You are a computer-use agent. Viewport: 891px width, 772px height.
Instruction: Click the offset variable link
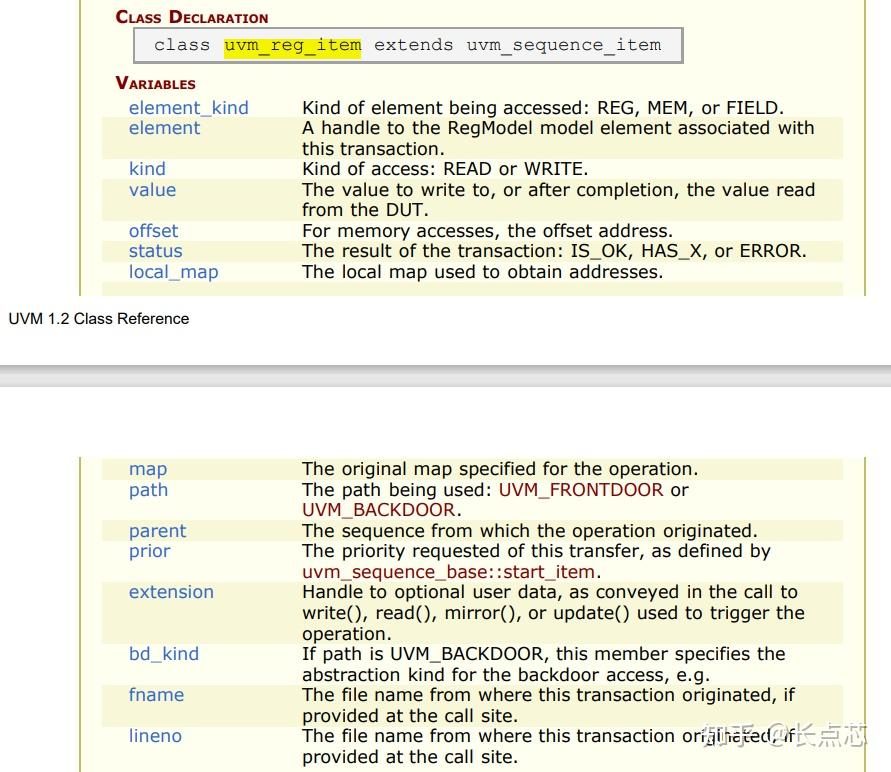coord(153,231)
